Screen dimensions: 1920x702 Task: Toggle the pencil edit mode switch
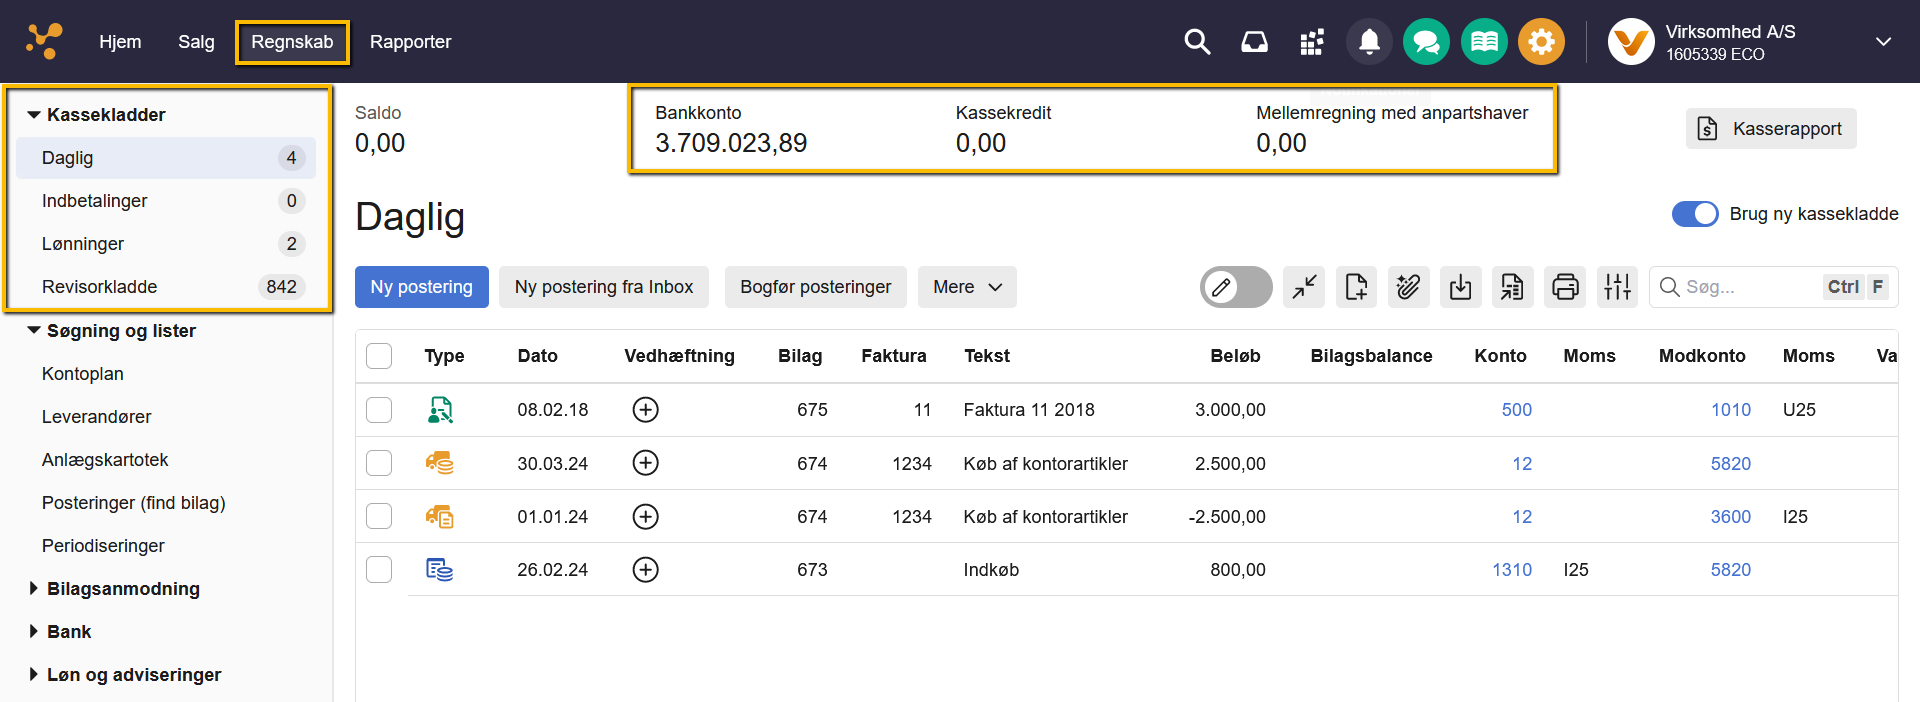tap(1235, 288)
